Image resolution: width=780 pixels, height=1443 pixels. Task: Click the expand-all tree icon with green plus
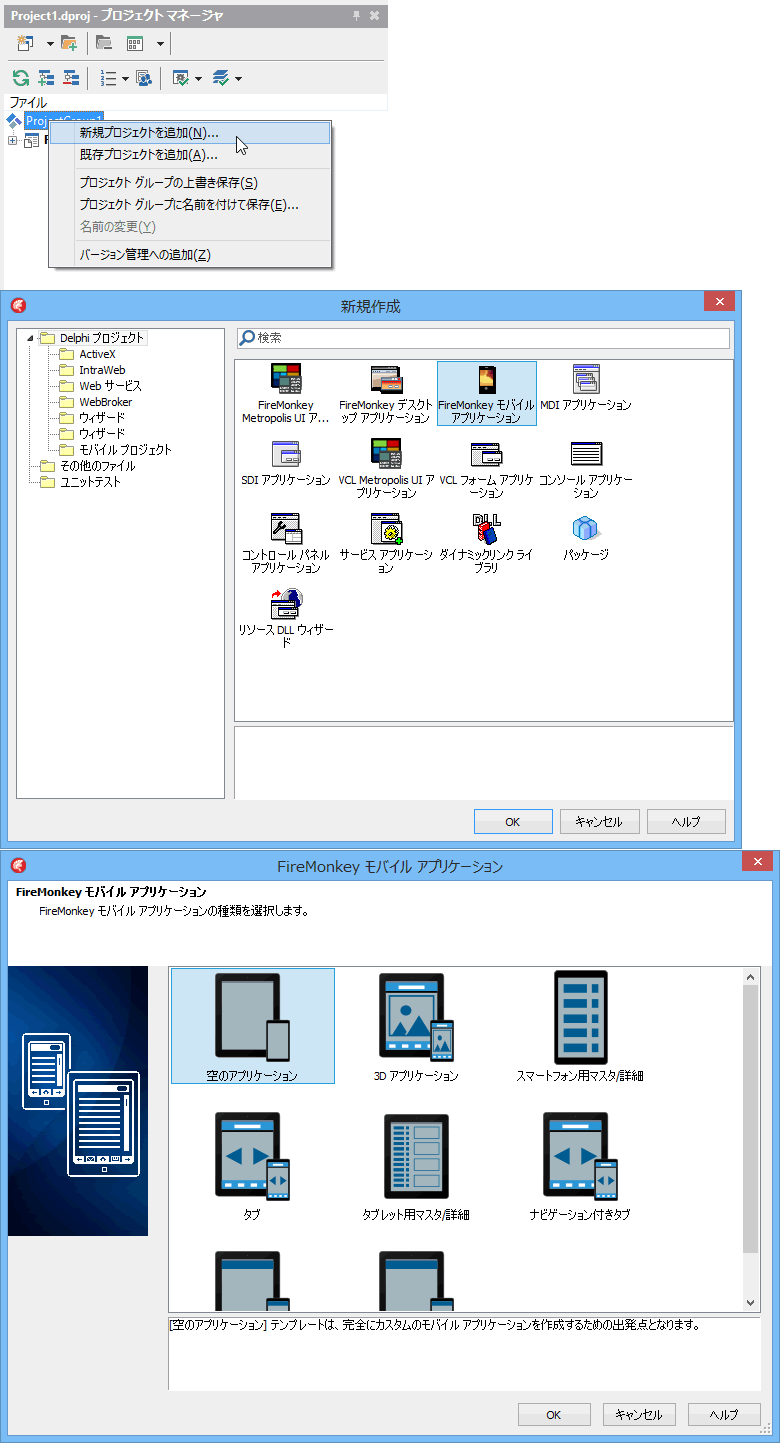point(46,78)
